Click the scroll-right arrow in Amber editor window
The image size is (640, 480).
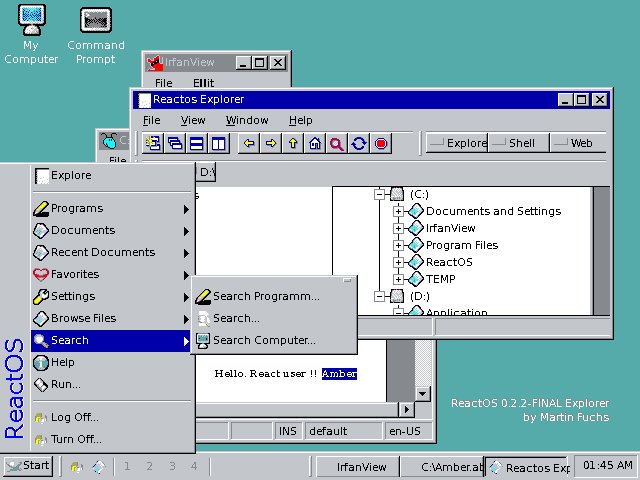[x=406, y=409]
